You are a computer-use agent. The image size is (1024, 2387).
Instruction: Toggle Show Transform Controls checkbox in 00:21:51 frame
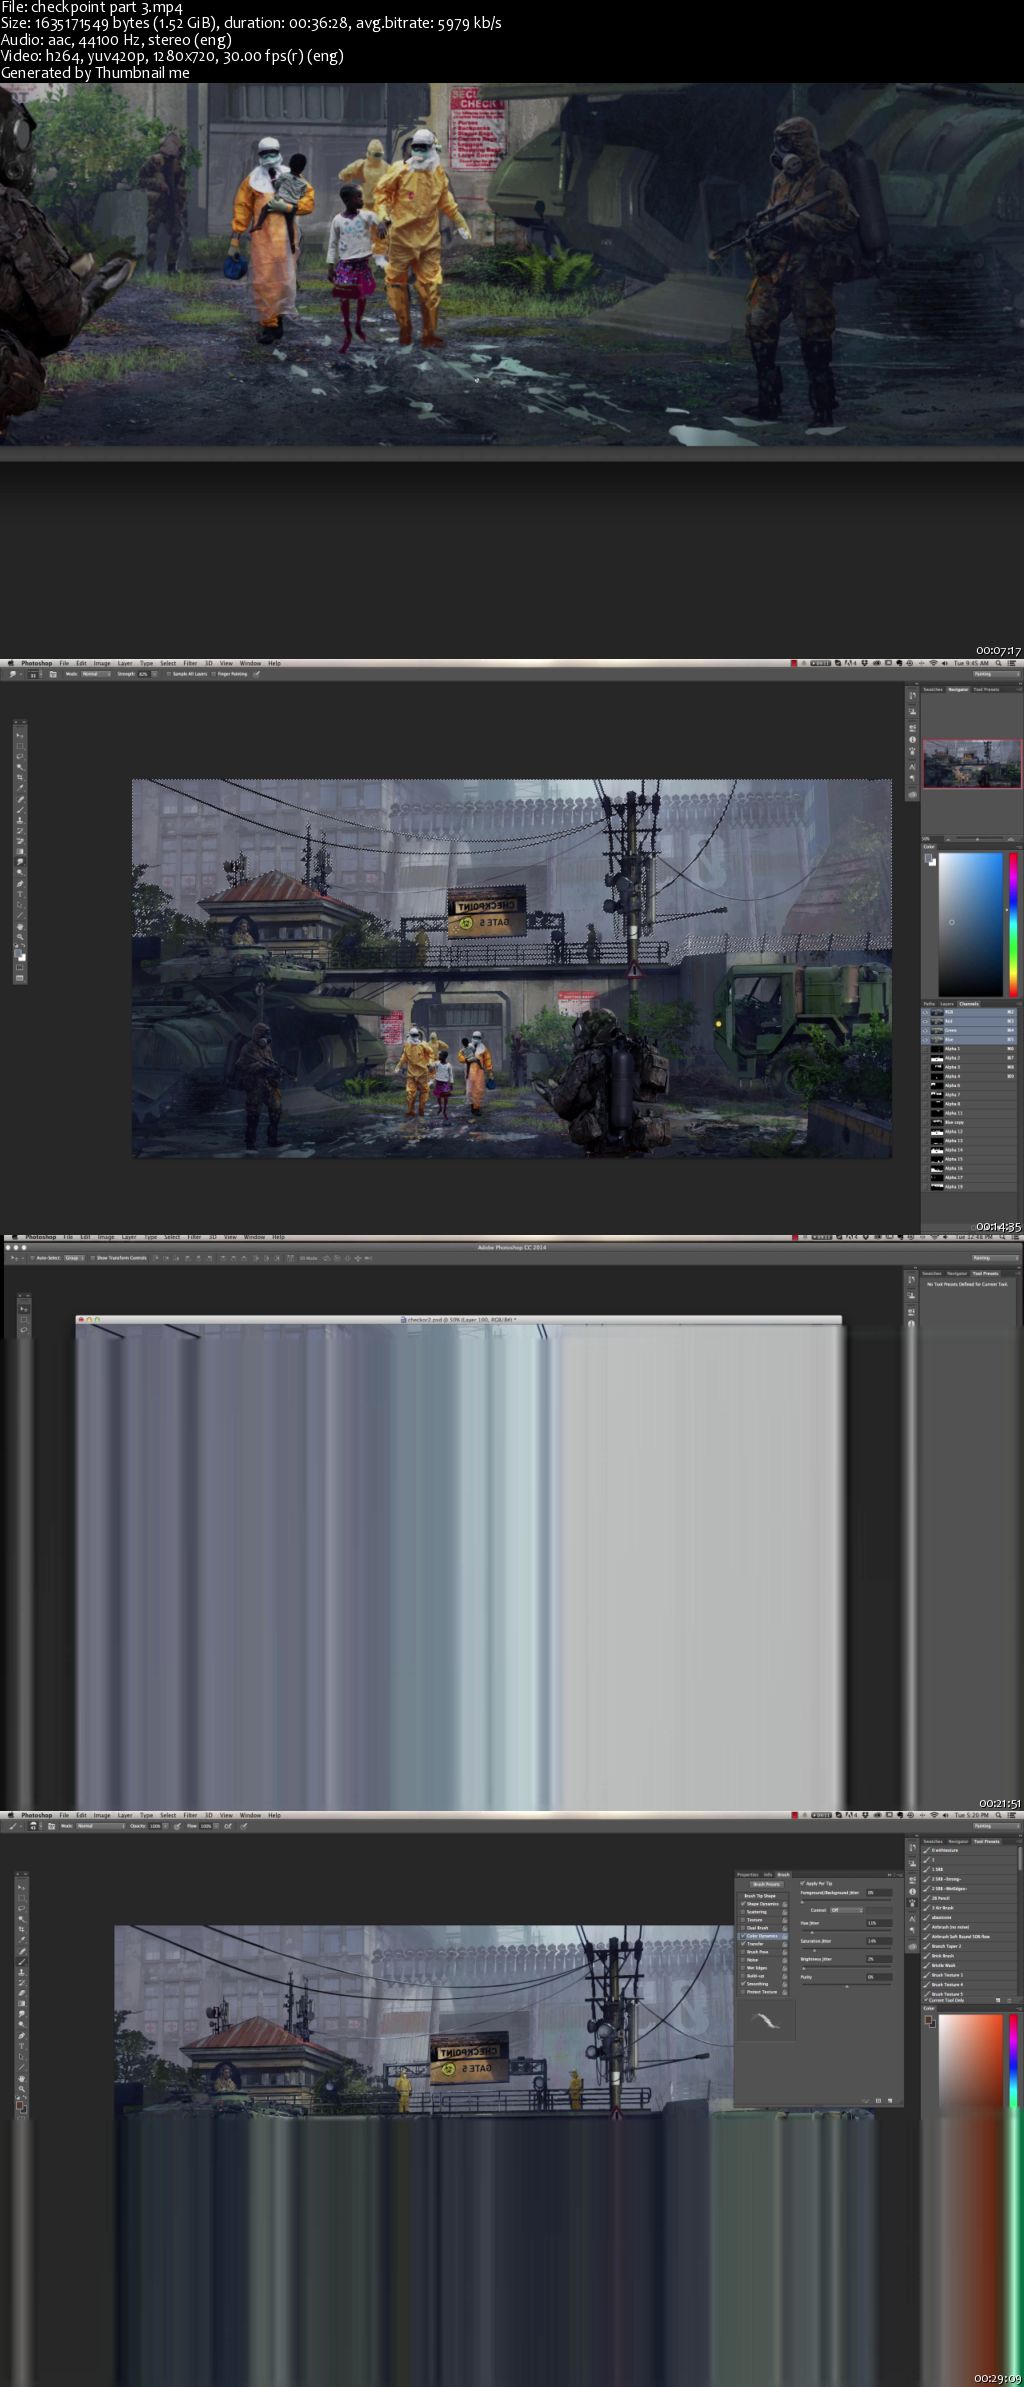coord(93,1258)
